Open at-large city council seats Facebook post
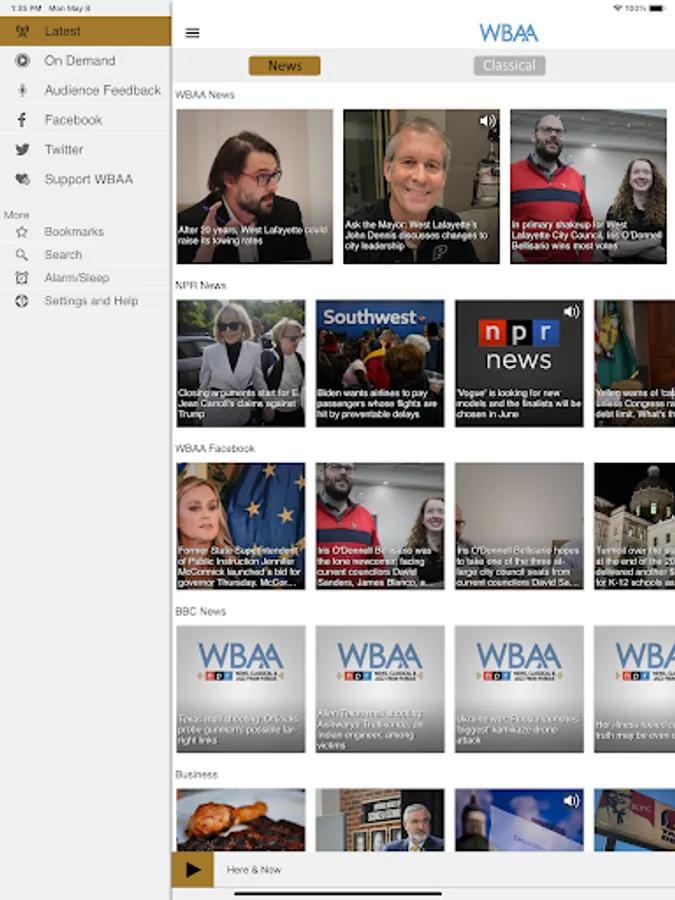Image resolution: width=675 pixels, height=900 pixels. (x=519, y=526)
